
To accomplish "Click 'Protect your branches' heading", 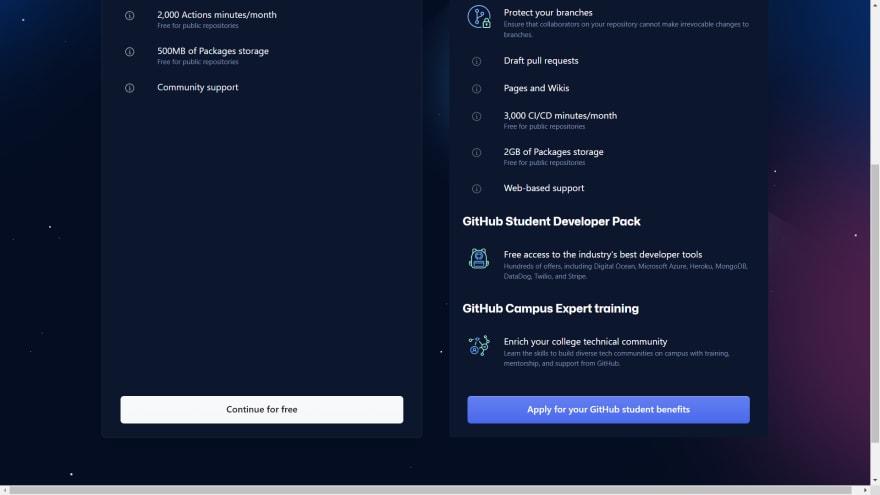I will click(548, 12).
